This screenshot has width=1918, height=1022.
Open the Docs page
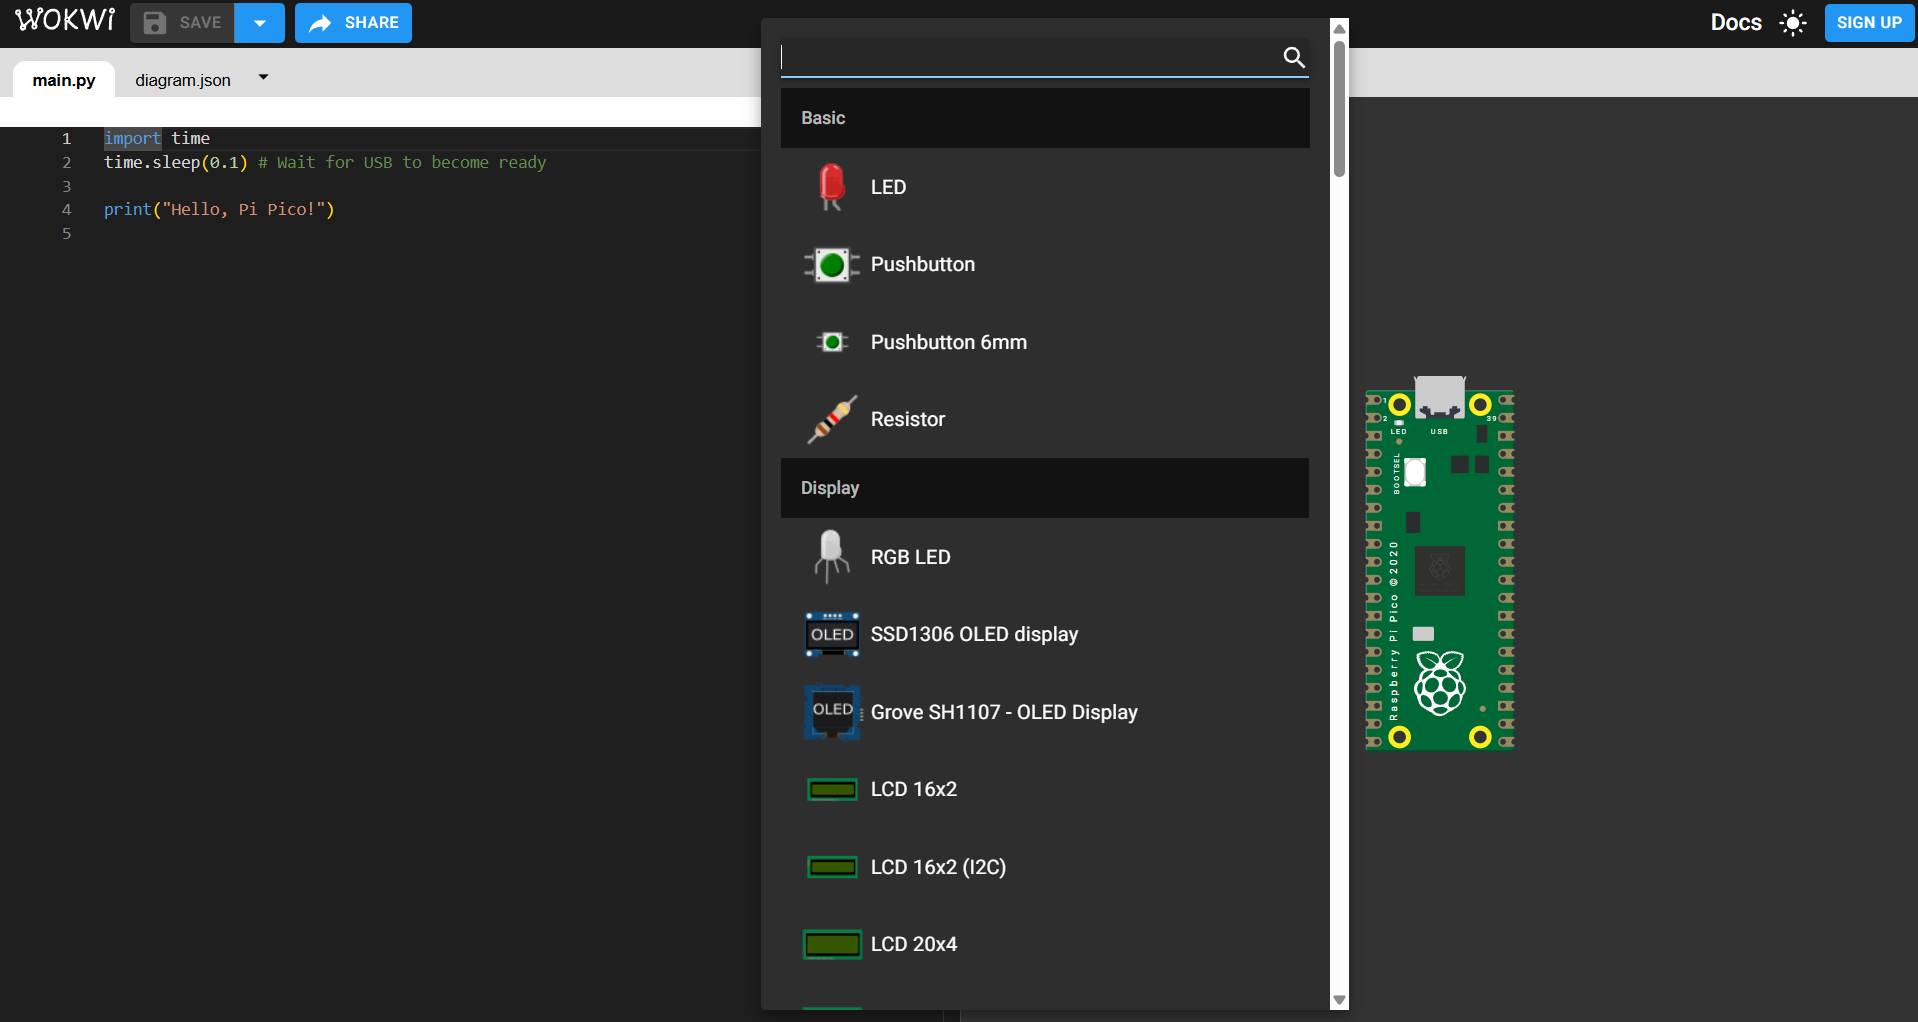tap(1735, 22)
